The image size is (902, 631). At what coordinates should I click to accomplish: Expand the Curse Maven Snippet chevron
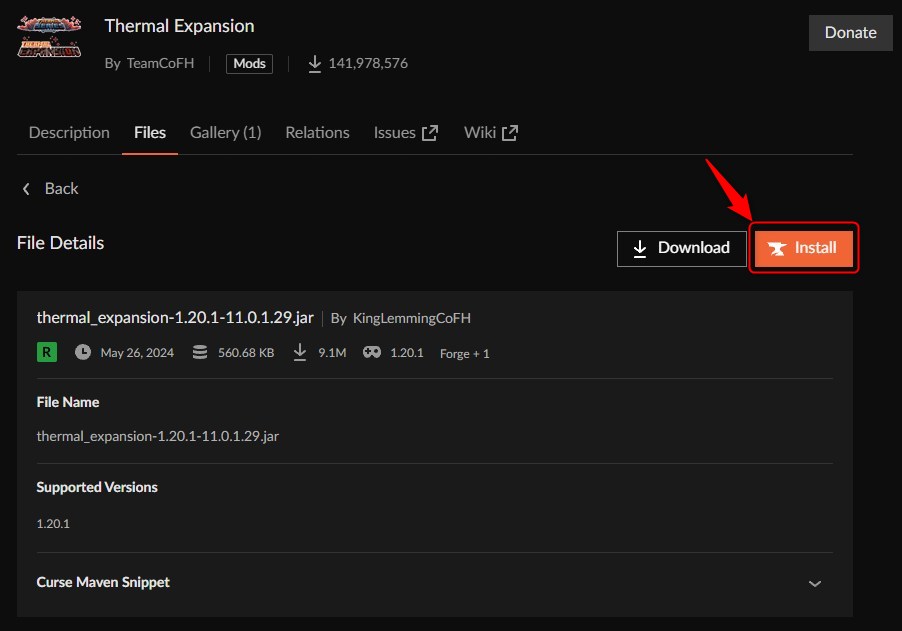pyautogui.click(x=815, y=583)
